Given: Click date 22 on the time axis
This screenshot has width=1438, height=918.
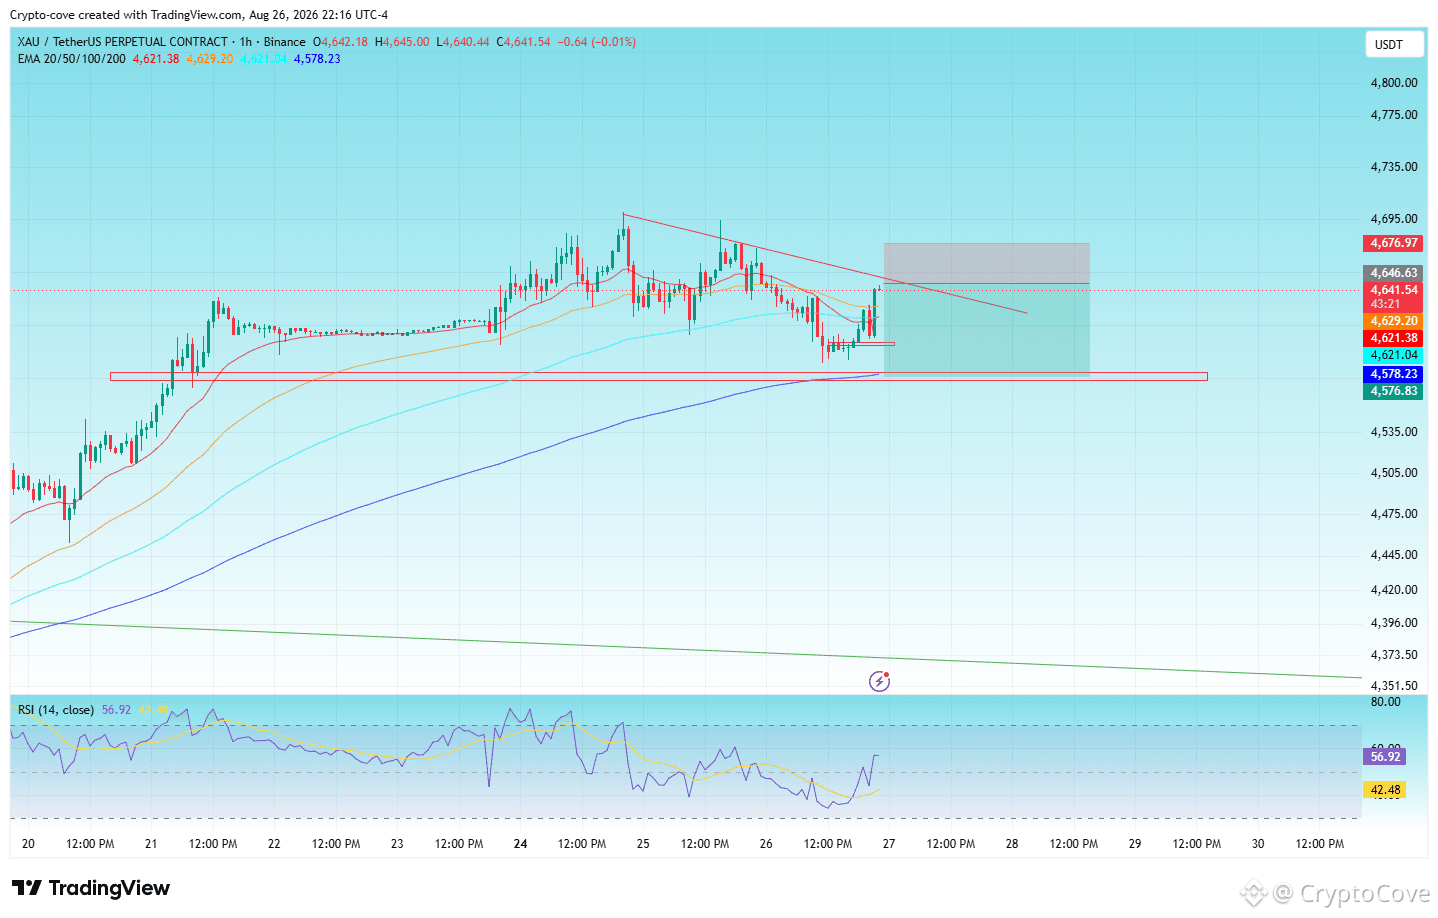Looking at the screenshot, I should click(274, 844).
